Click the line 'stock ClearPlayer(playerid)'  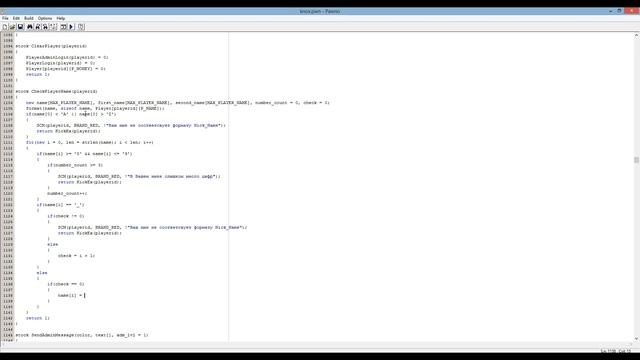click(51, 46)
